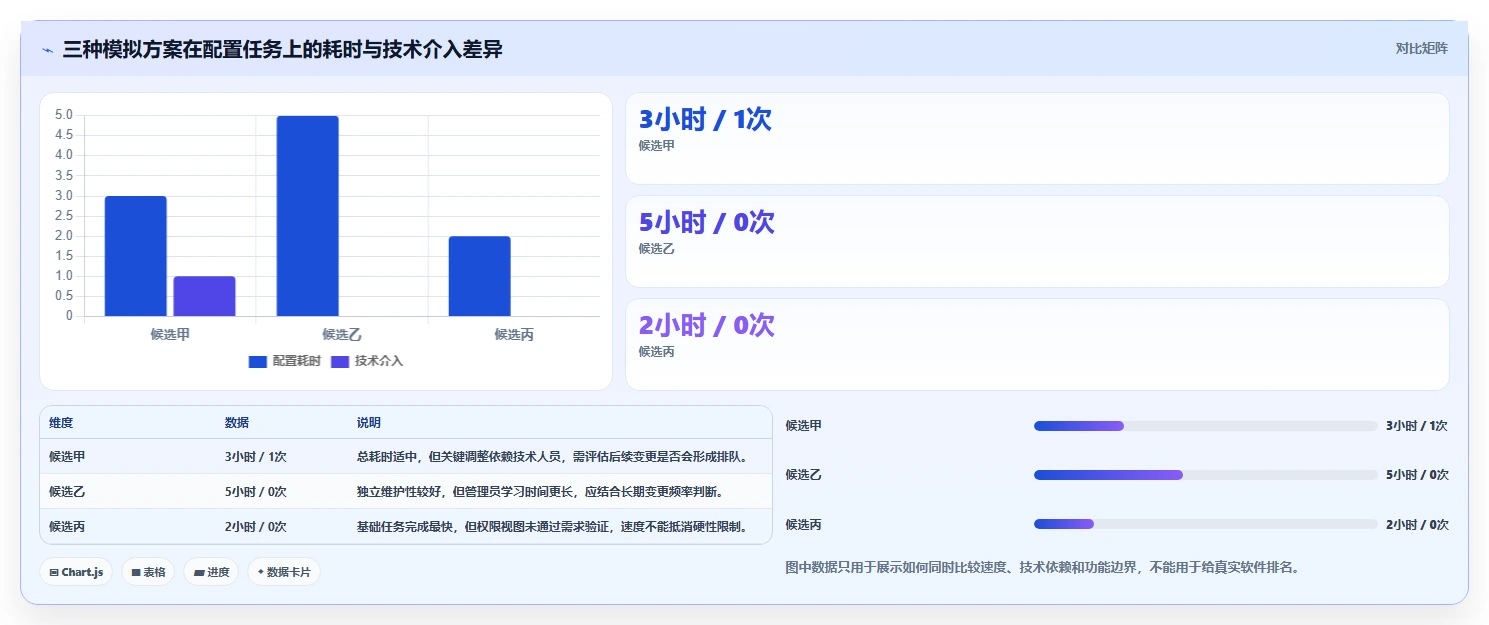
Task: Click table cell 2小时 / 0次
Action: click(x=256, y=527)
